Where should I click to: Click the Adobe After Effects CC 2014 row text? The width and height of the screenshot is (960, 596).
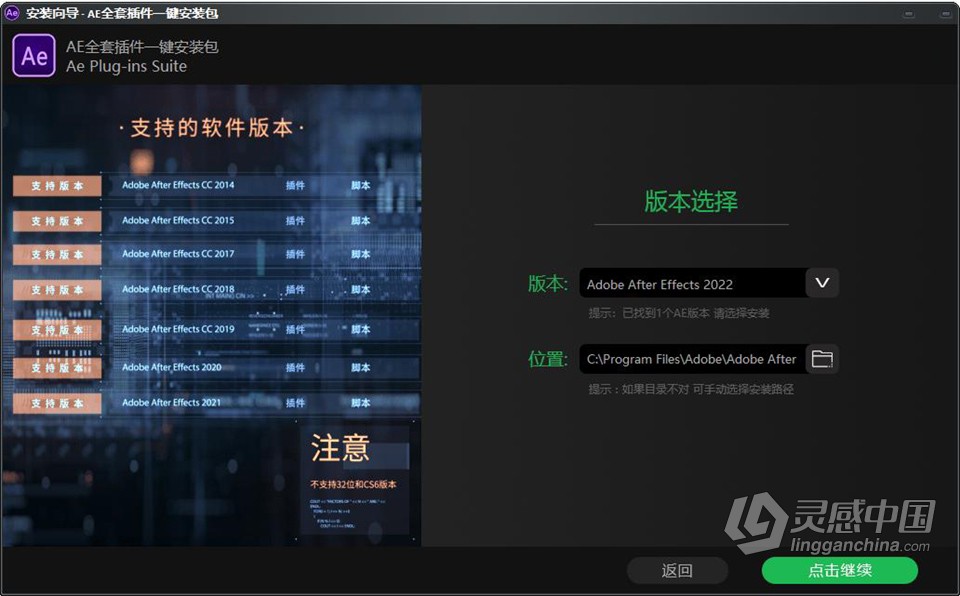tap(178, 185)
